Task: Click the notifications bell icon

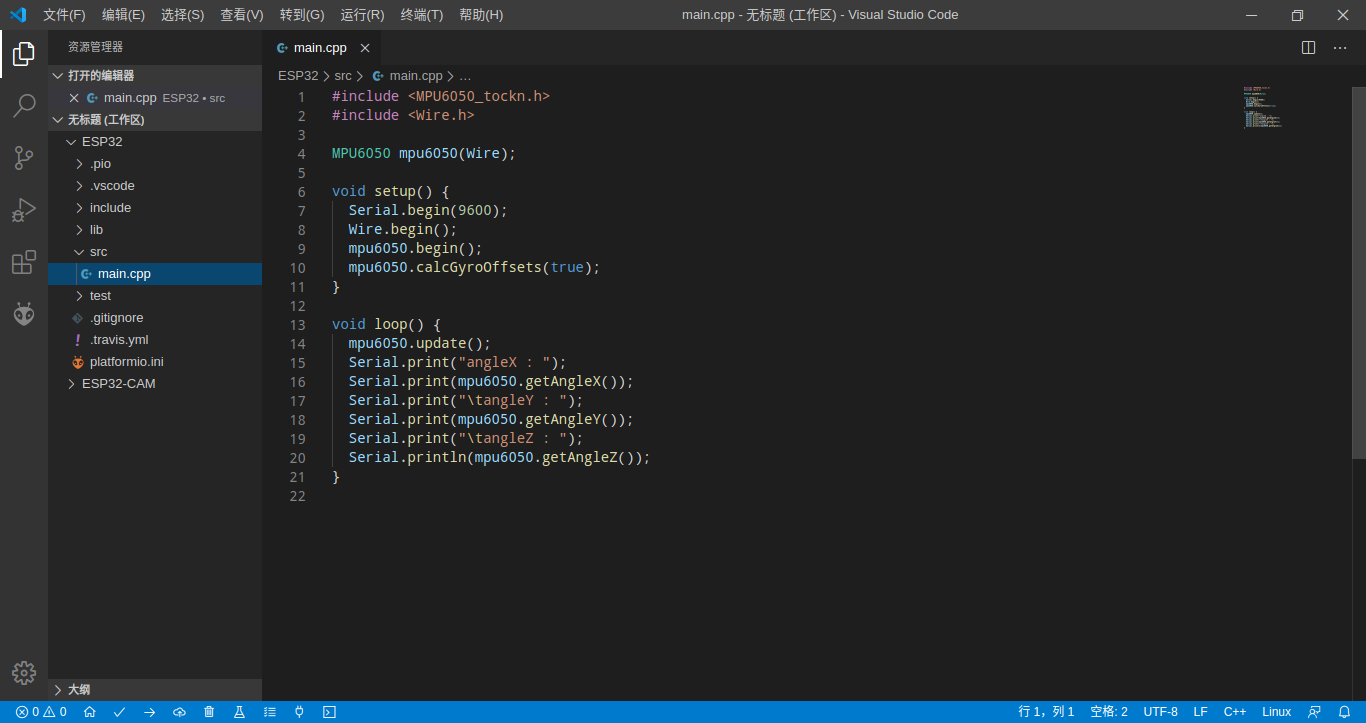Action: [x=1344, y=712]
